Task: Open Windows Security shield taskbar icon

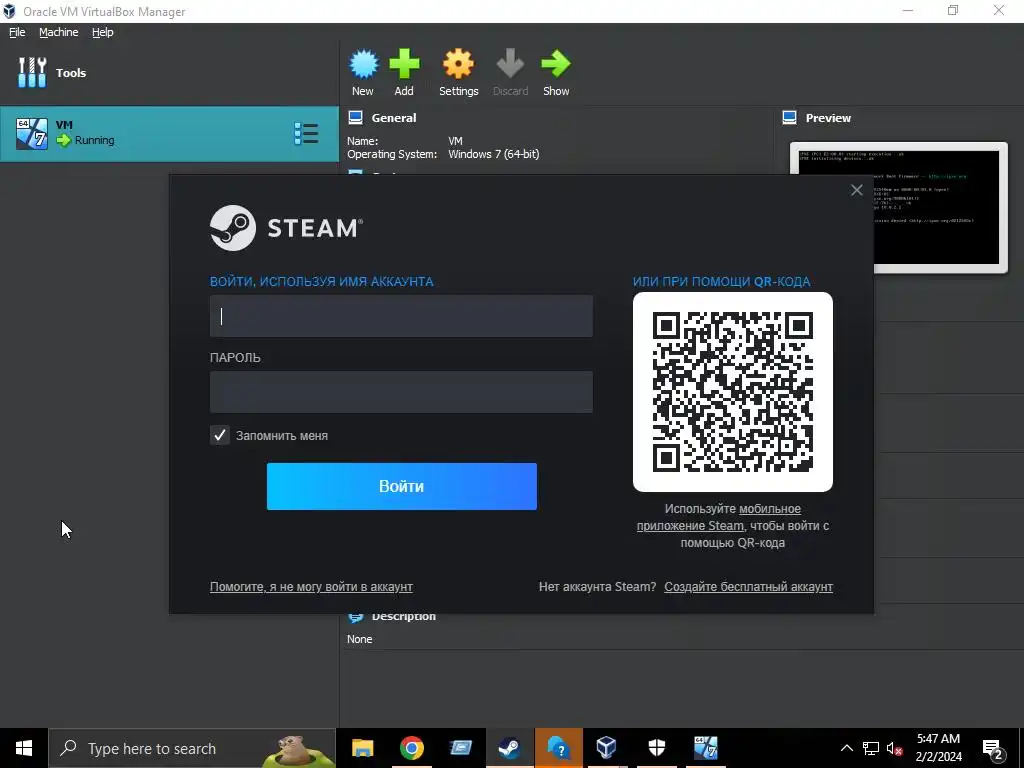Action: (656, 748)
